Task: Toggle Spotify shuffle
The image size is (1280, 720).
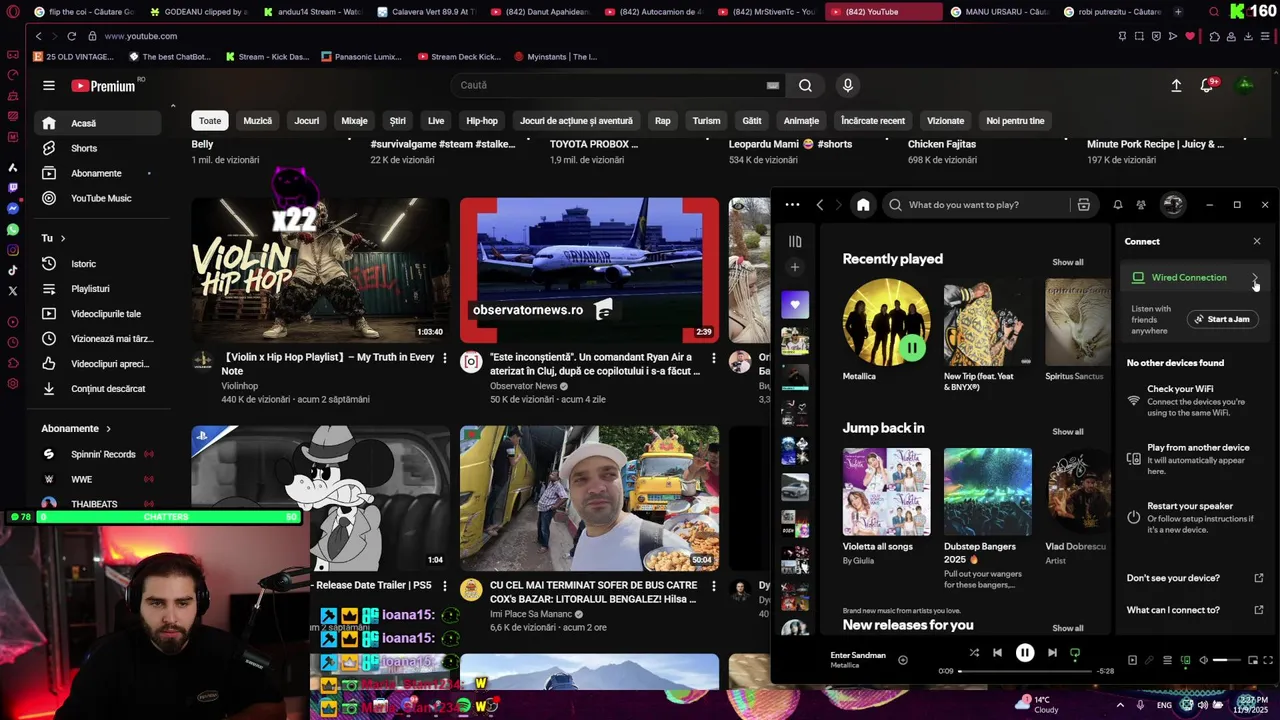Action: 974,653
